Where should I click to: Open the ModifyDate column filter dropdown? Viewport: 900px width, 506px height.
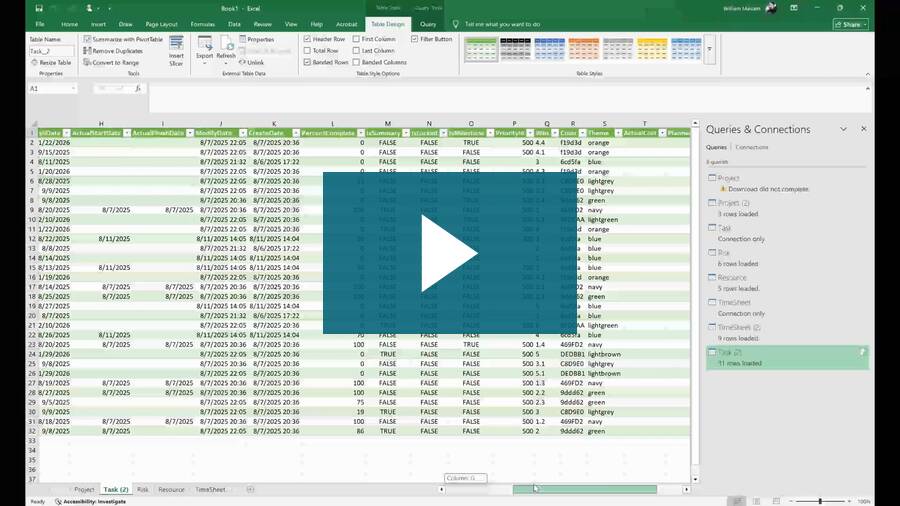tap(243, 133)
